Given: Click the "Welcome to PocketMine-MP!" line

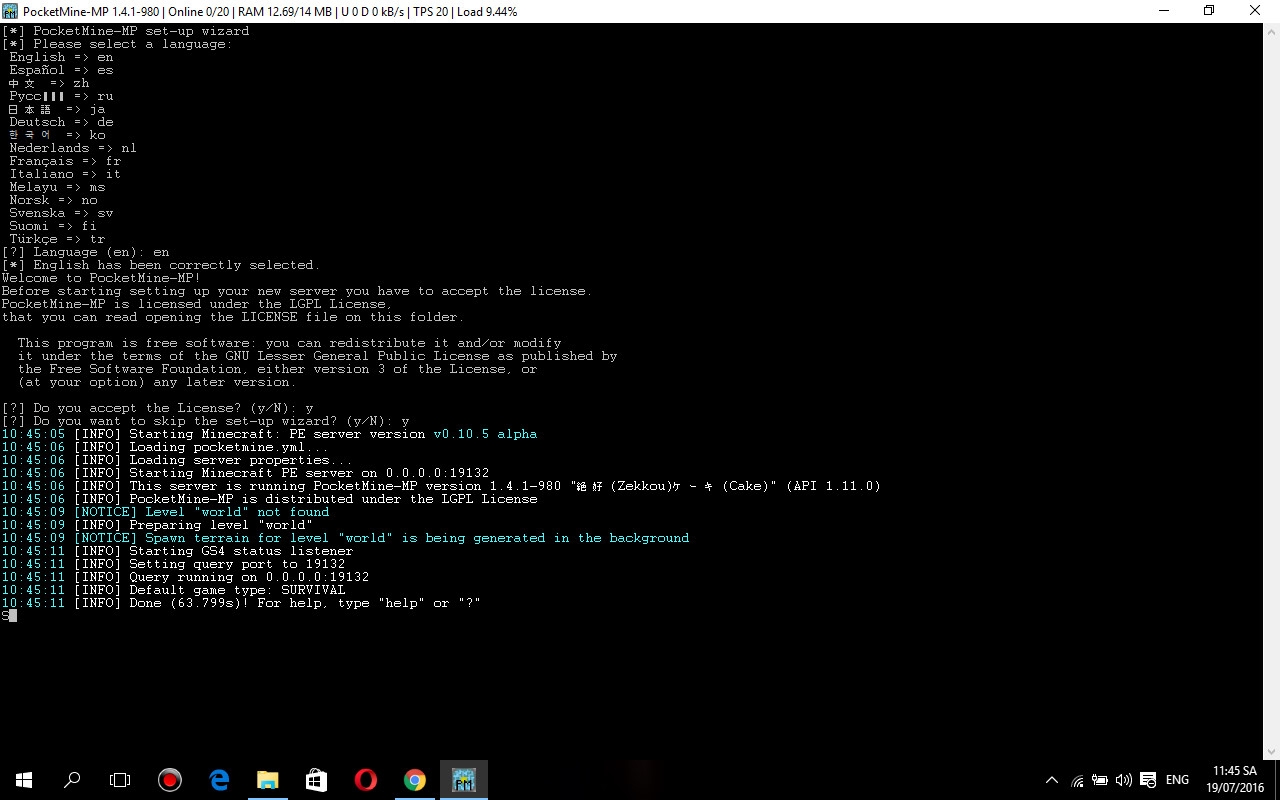Looking at the screenshot, I should 101,278.
